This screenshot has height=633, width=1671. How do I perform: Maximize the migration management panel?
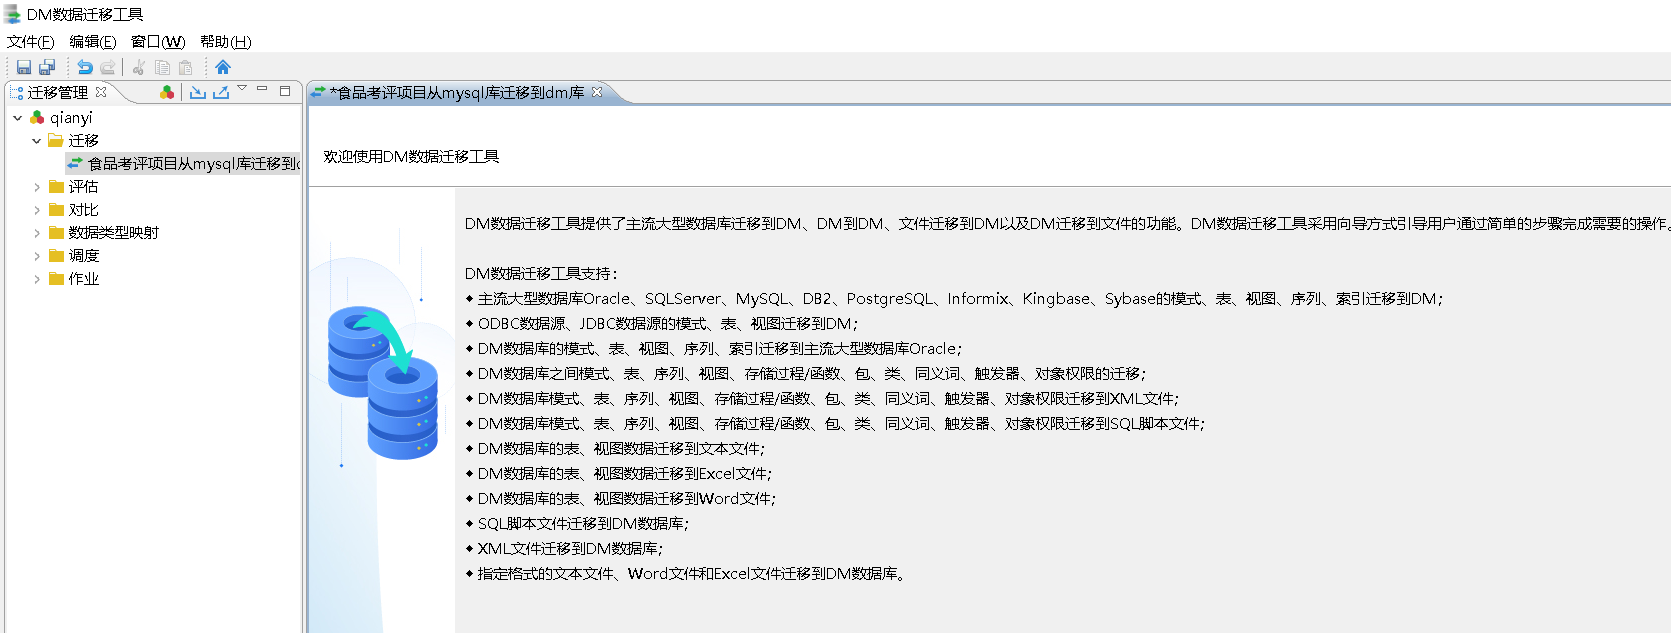pyautogui.click(x=285, y=90)
